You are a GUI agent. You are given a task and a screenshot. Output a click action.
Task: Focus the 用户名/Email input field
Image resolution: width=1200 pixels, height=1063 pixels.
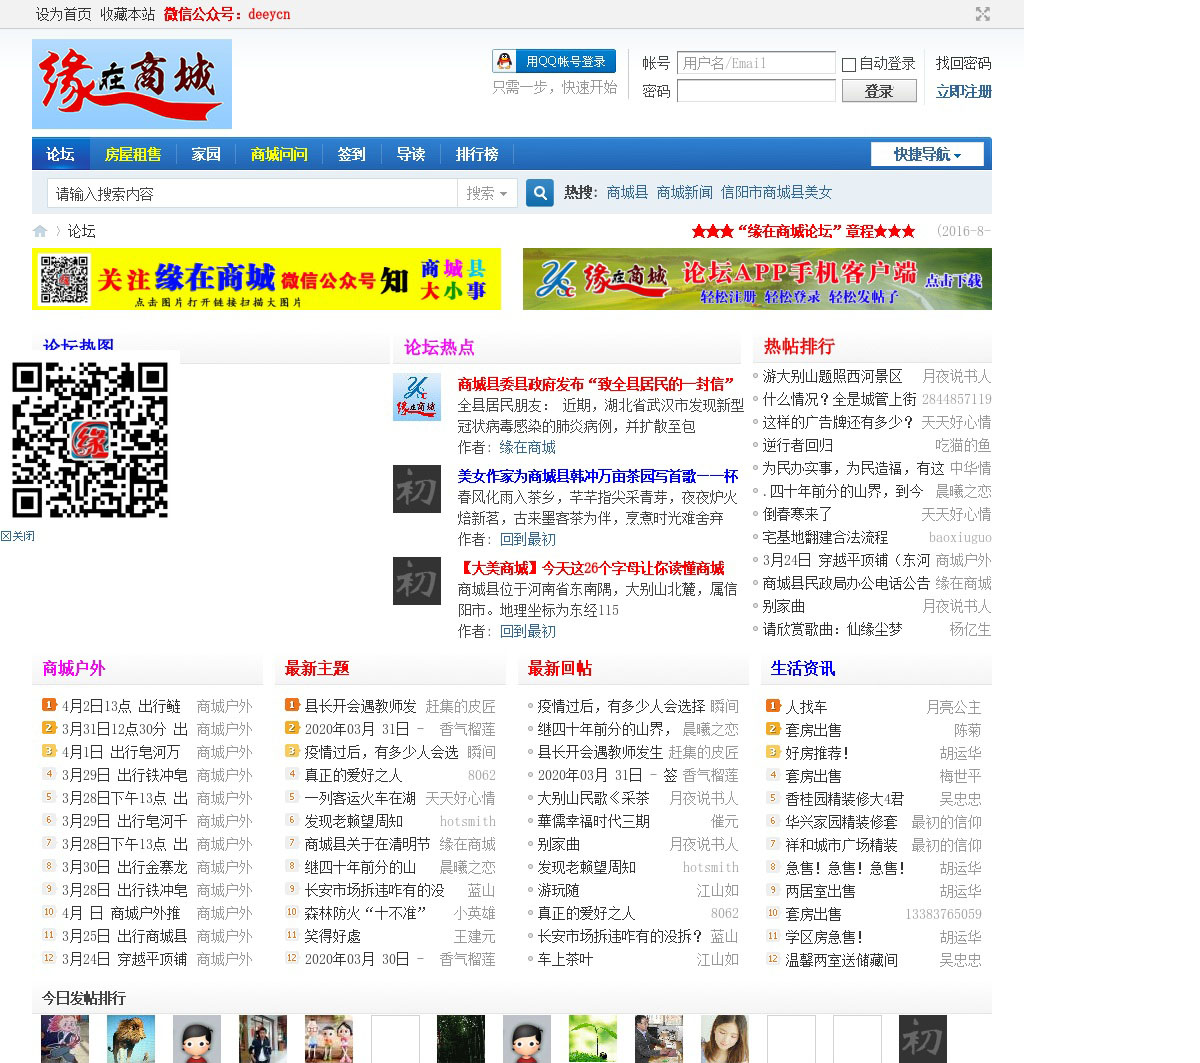(x=755, y=63)
